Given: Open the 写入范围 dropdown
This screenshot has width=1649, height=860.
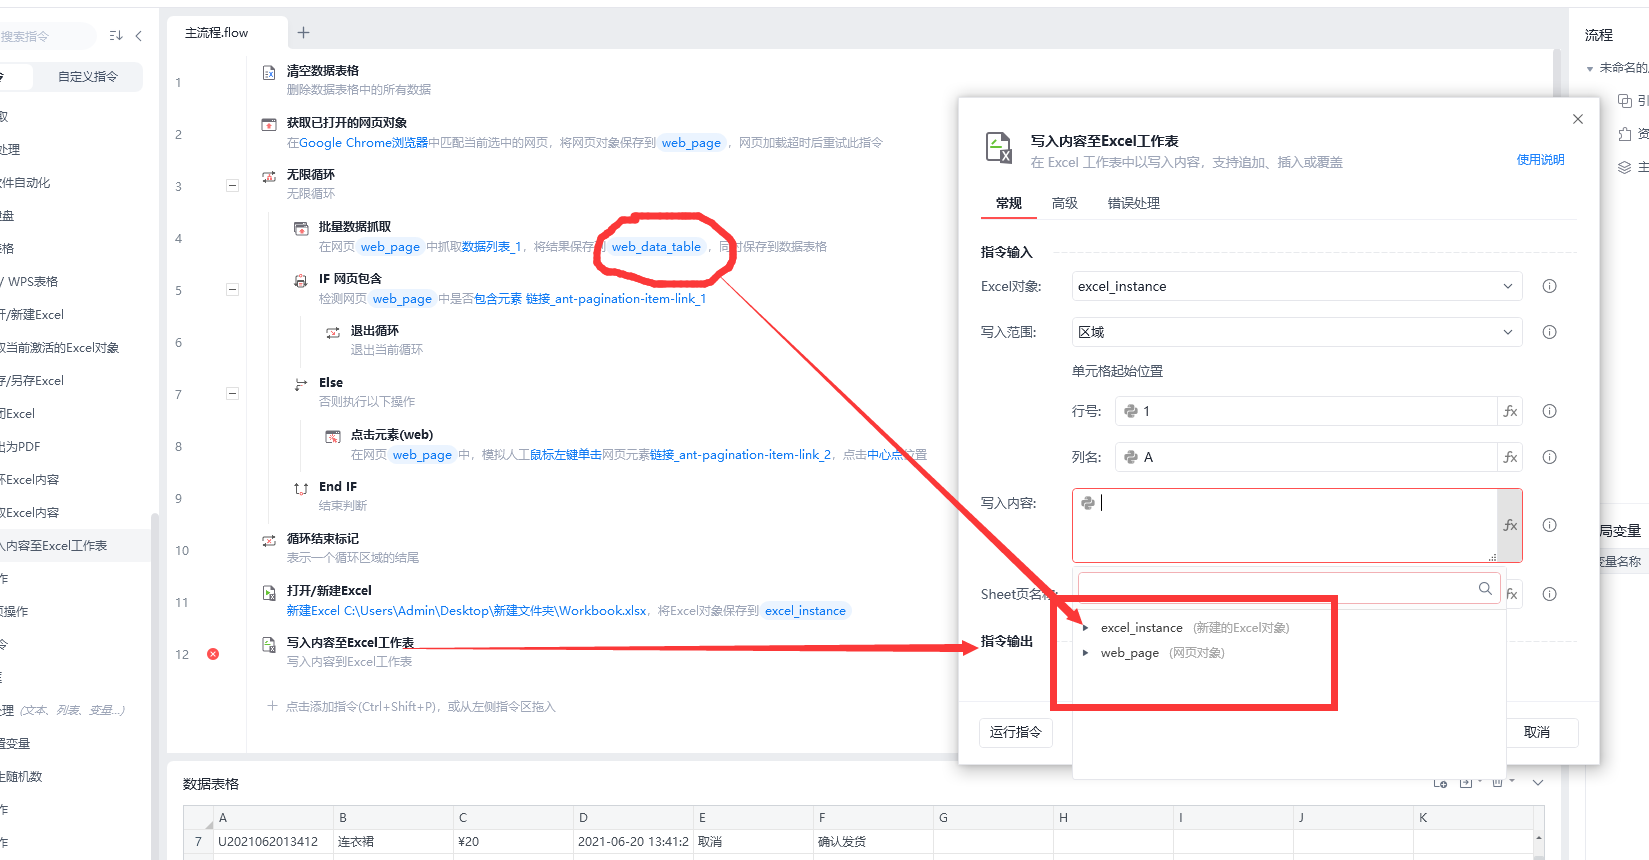Looking at the screenshot, I should (1297, 332).
